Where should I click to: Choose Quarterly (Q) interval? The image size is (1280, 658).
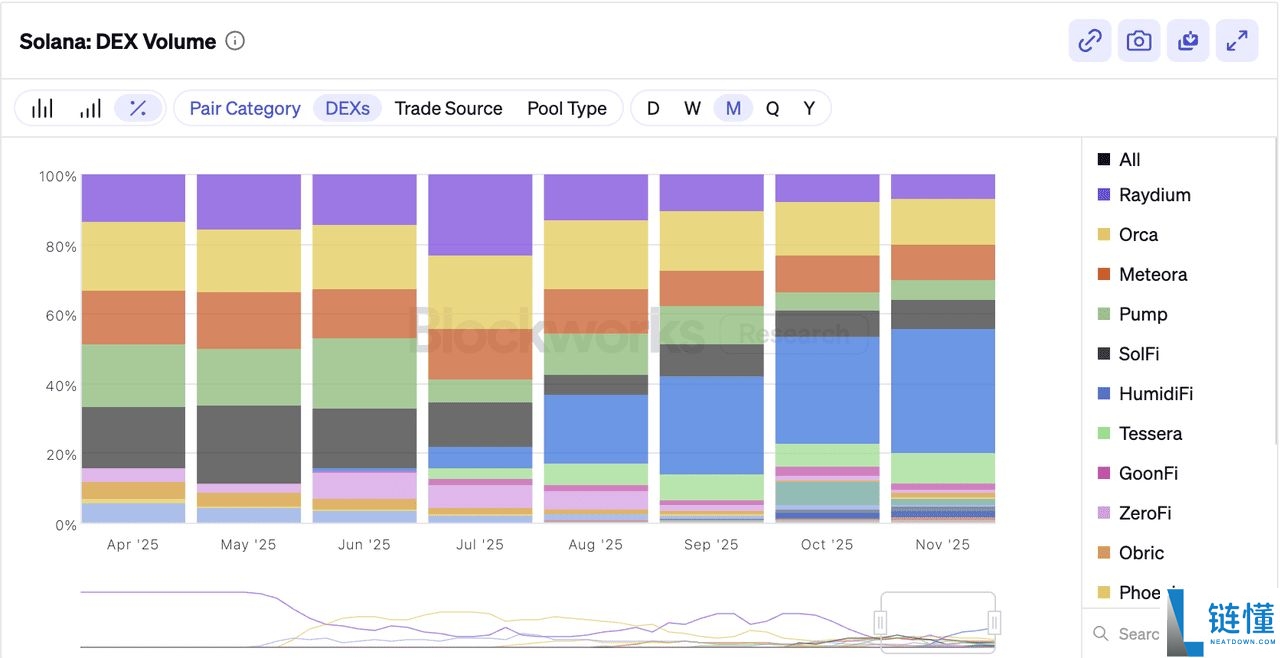772,108
